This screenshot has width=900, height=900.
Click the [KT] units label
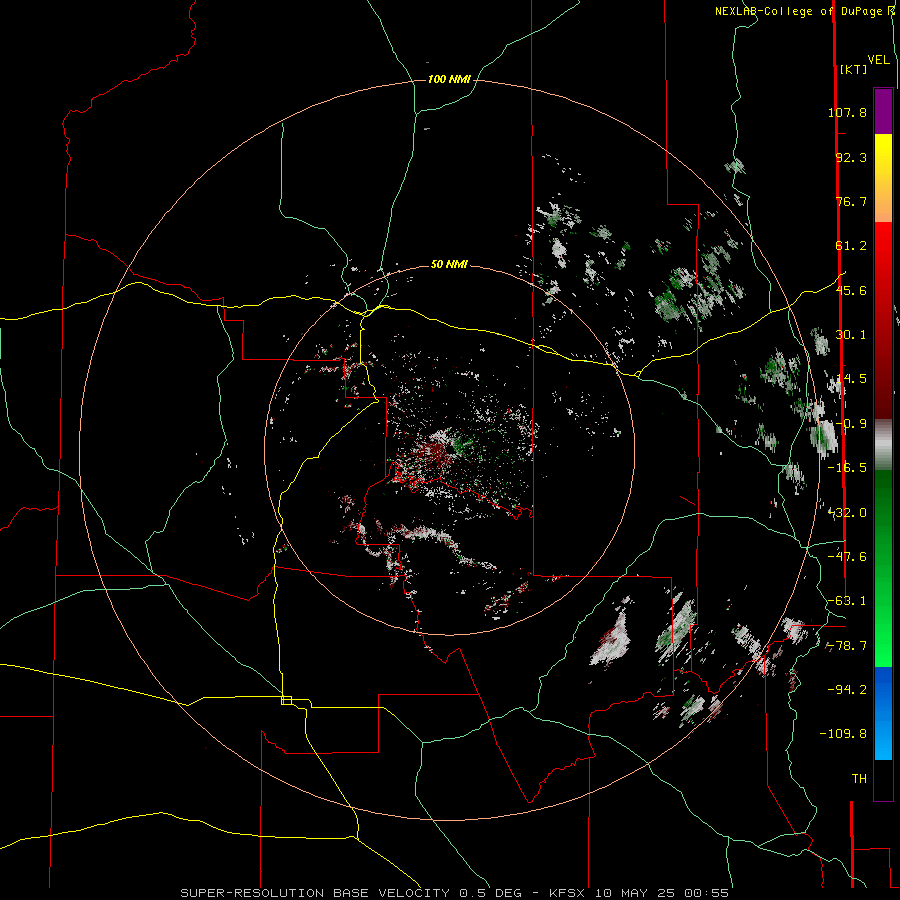pyautogui.click(x=853, y=69)
